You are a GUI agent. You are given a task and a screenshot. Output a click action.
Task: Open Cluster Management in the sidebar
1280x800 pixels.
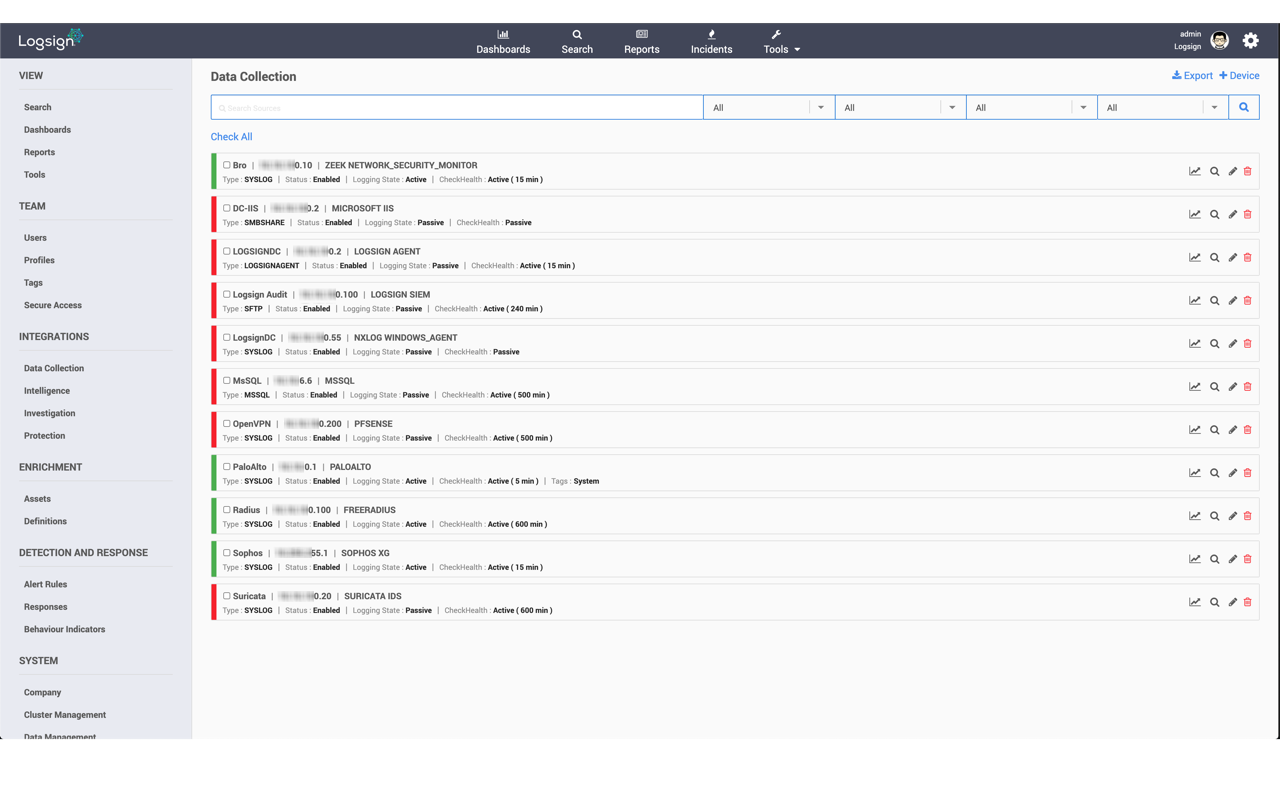[x=65, y=715]
